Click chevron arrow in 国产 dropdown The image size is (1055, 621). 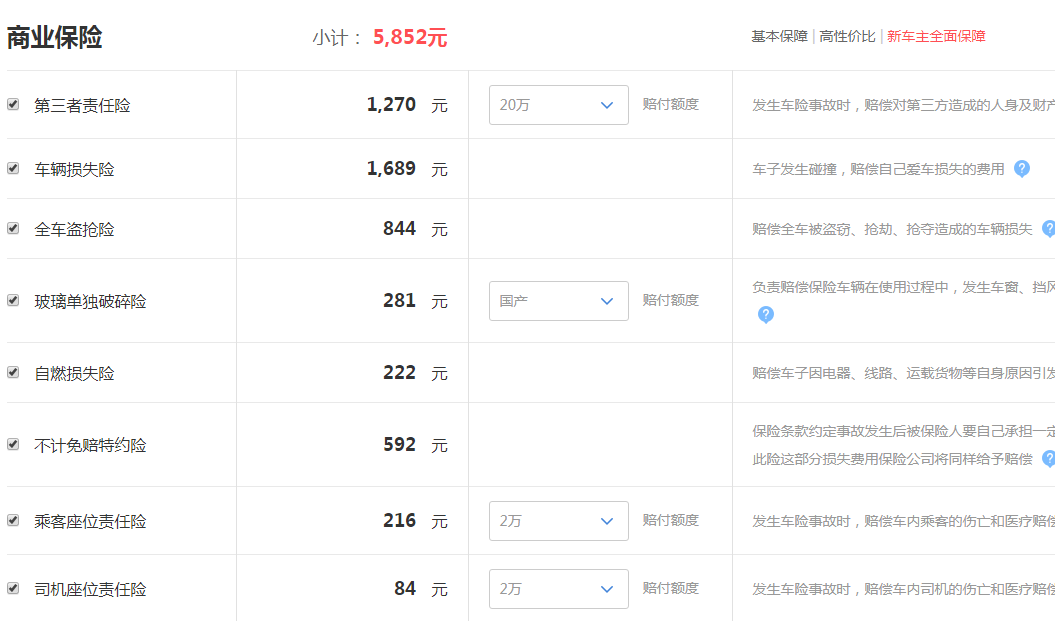tap(607, 301)
